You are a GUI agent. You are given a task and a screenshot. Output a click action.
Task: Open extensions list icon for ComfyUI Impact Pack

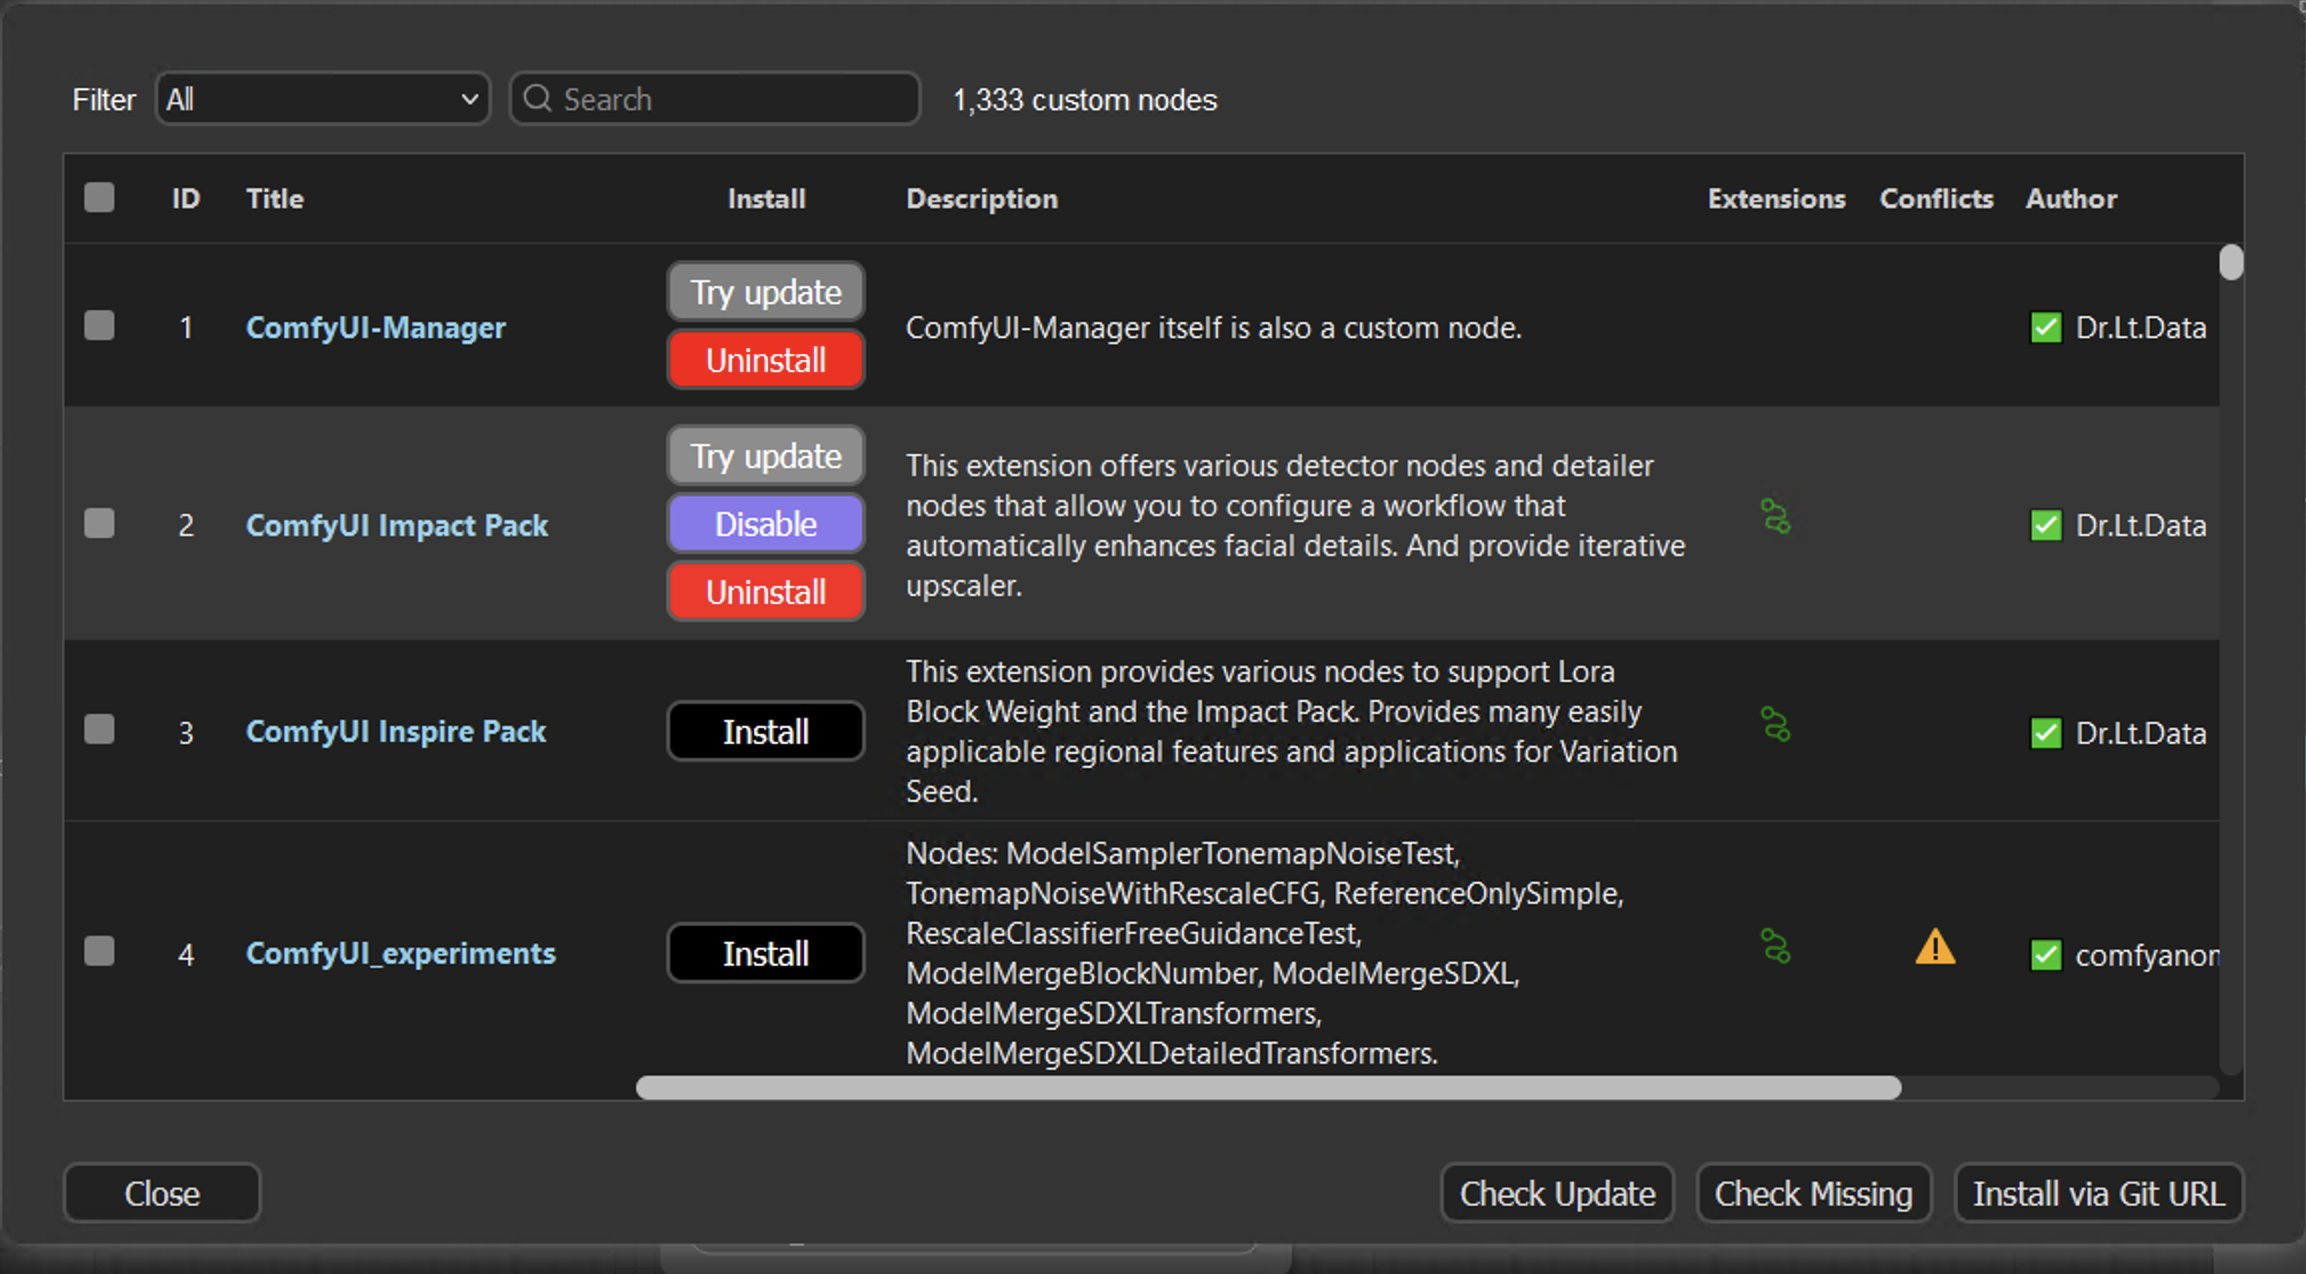tap(1775, 517)
